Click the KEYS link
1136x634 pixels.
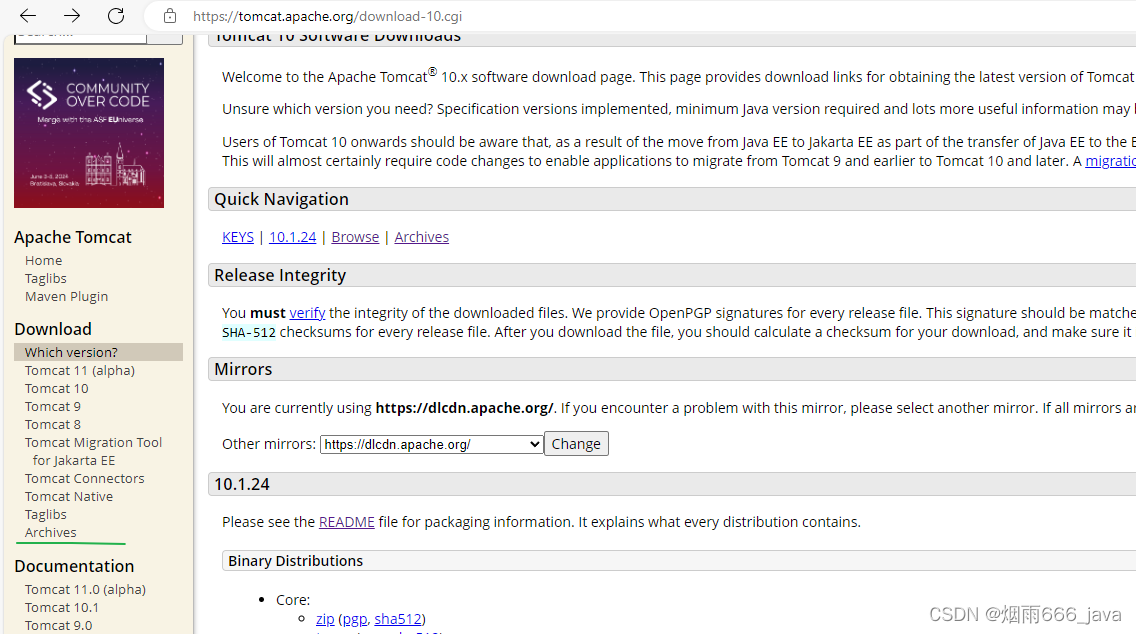pos(238,237)
